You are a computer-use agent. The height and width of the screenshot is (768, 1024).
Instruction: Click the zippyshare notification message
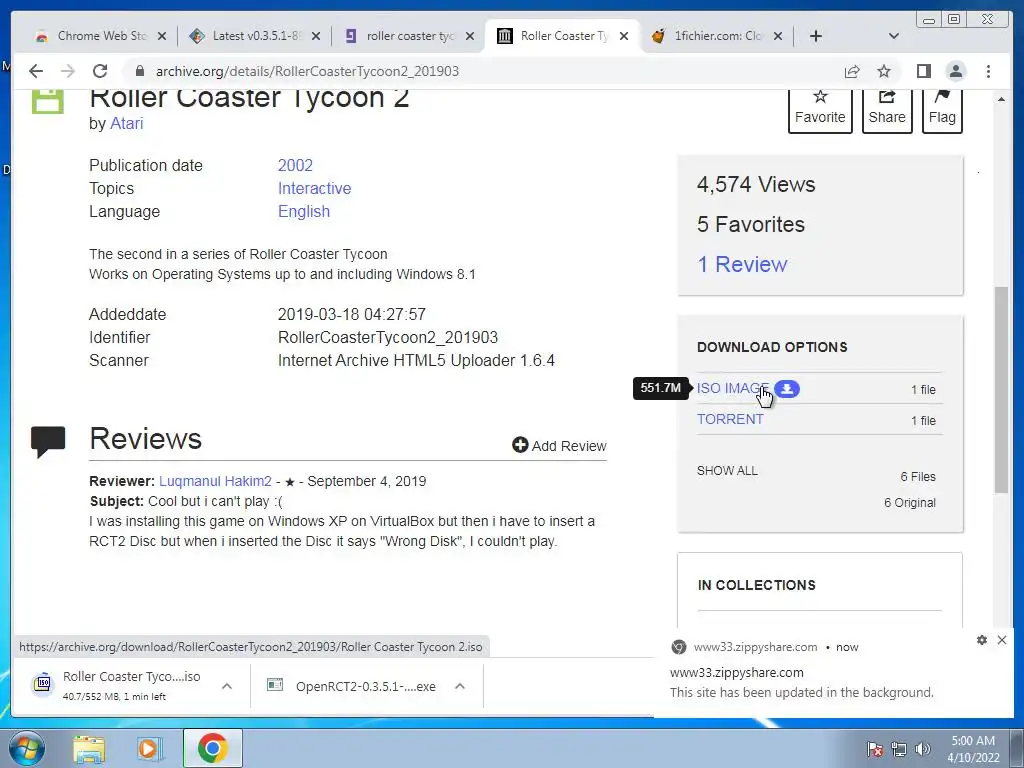coord(801,692)
